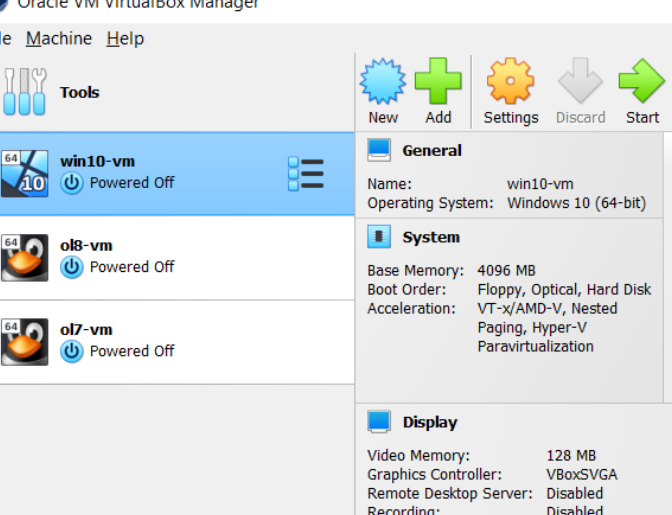672x515 pixels.
Task: Select the win10-vm machine name
Action: (x=97, y=161)
